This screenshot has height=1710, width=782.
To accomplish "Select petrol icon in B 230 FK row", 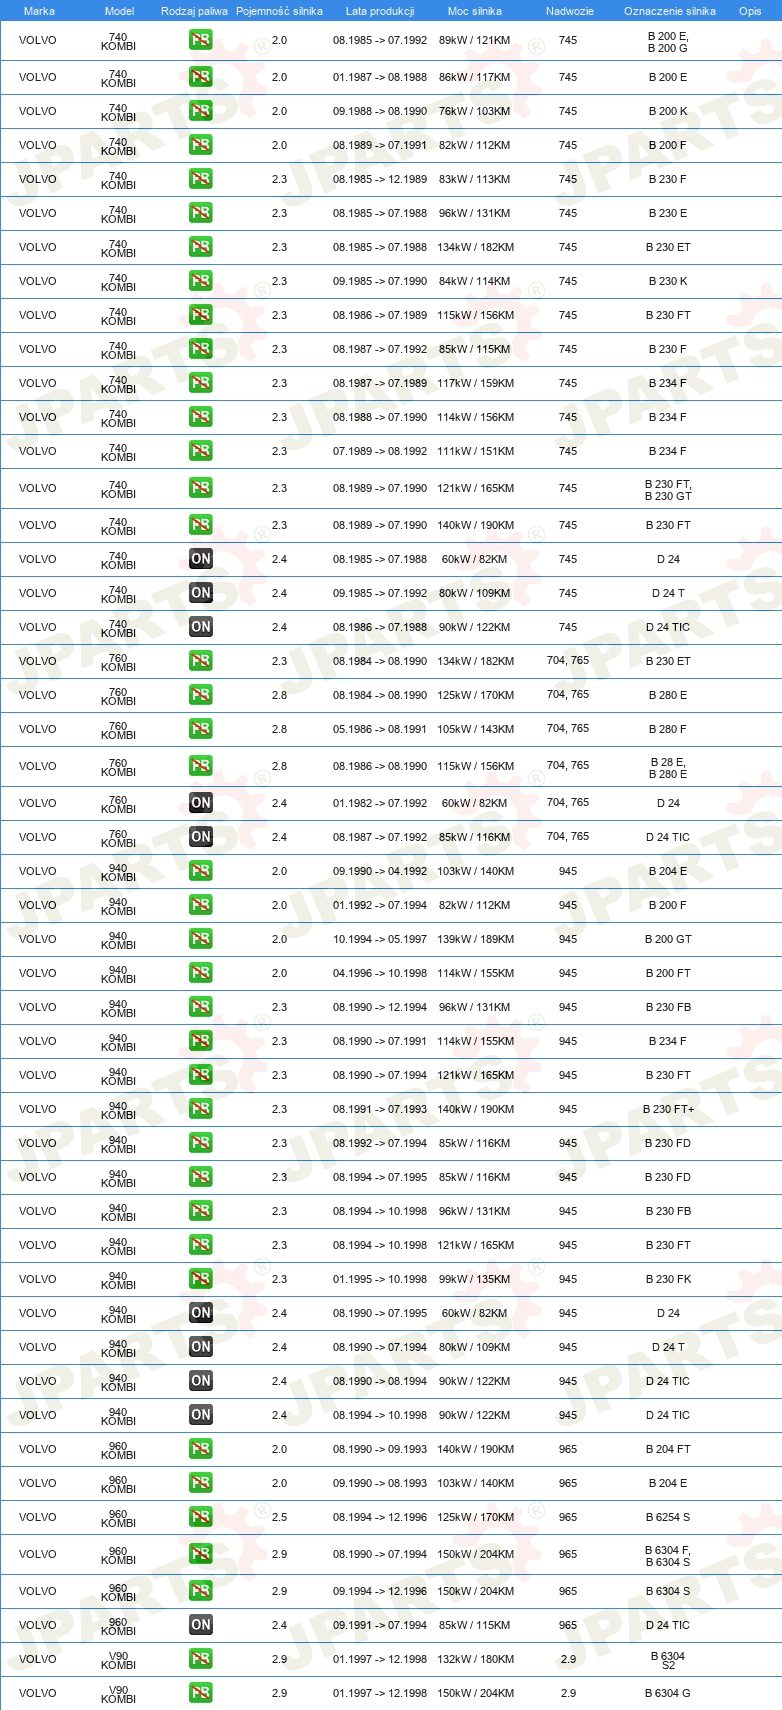I will click(201, 1279).
